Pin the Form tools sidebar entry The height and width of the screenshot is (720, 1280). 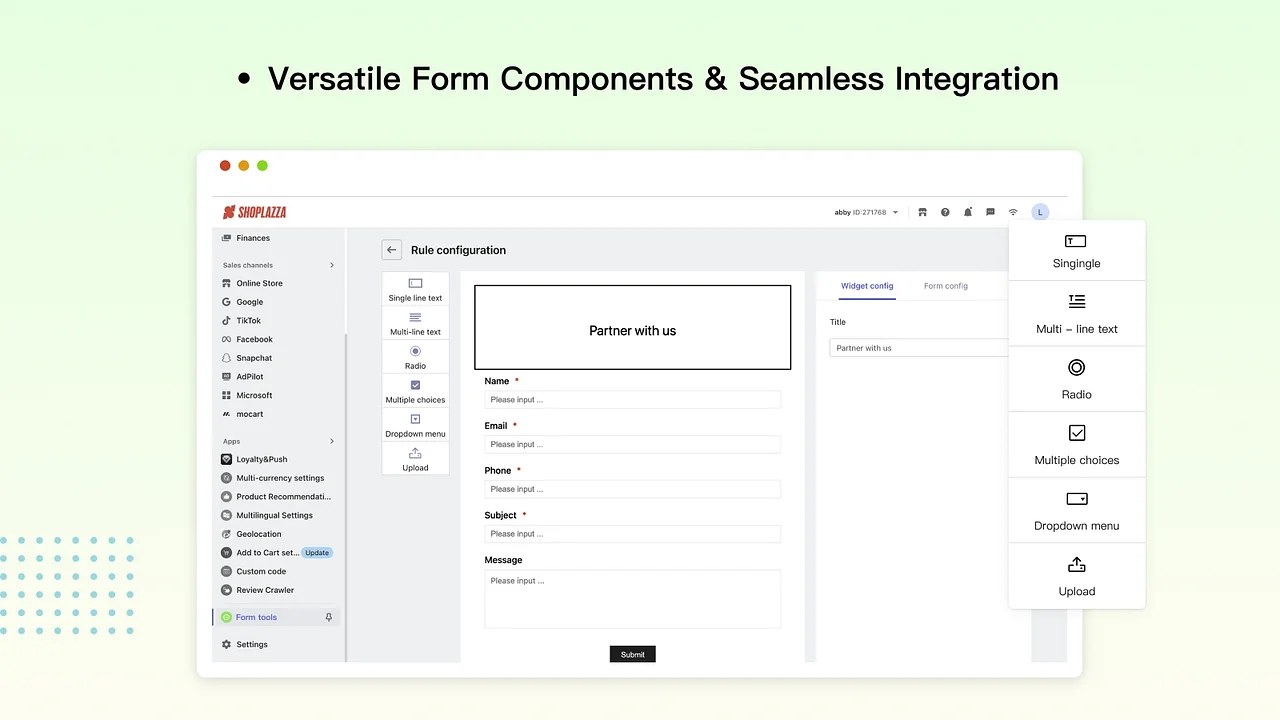[x=329, y=617]
